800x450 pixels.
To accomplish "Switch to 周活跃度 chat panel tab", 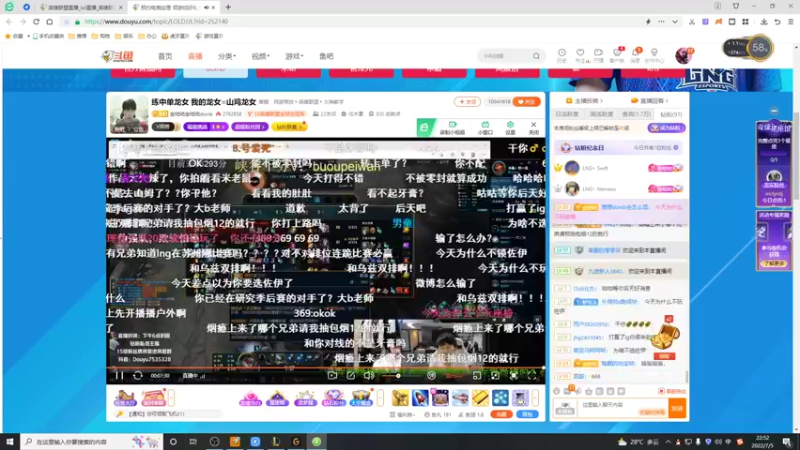I will [601, 114].
